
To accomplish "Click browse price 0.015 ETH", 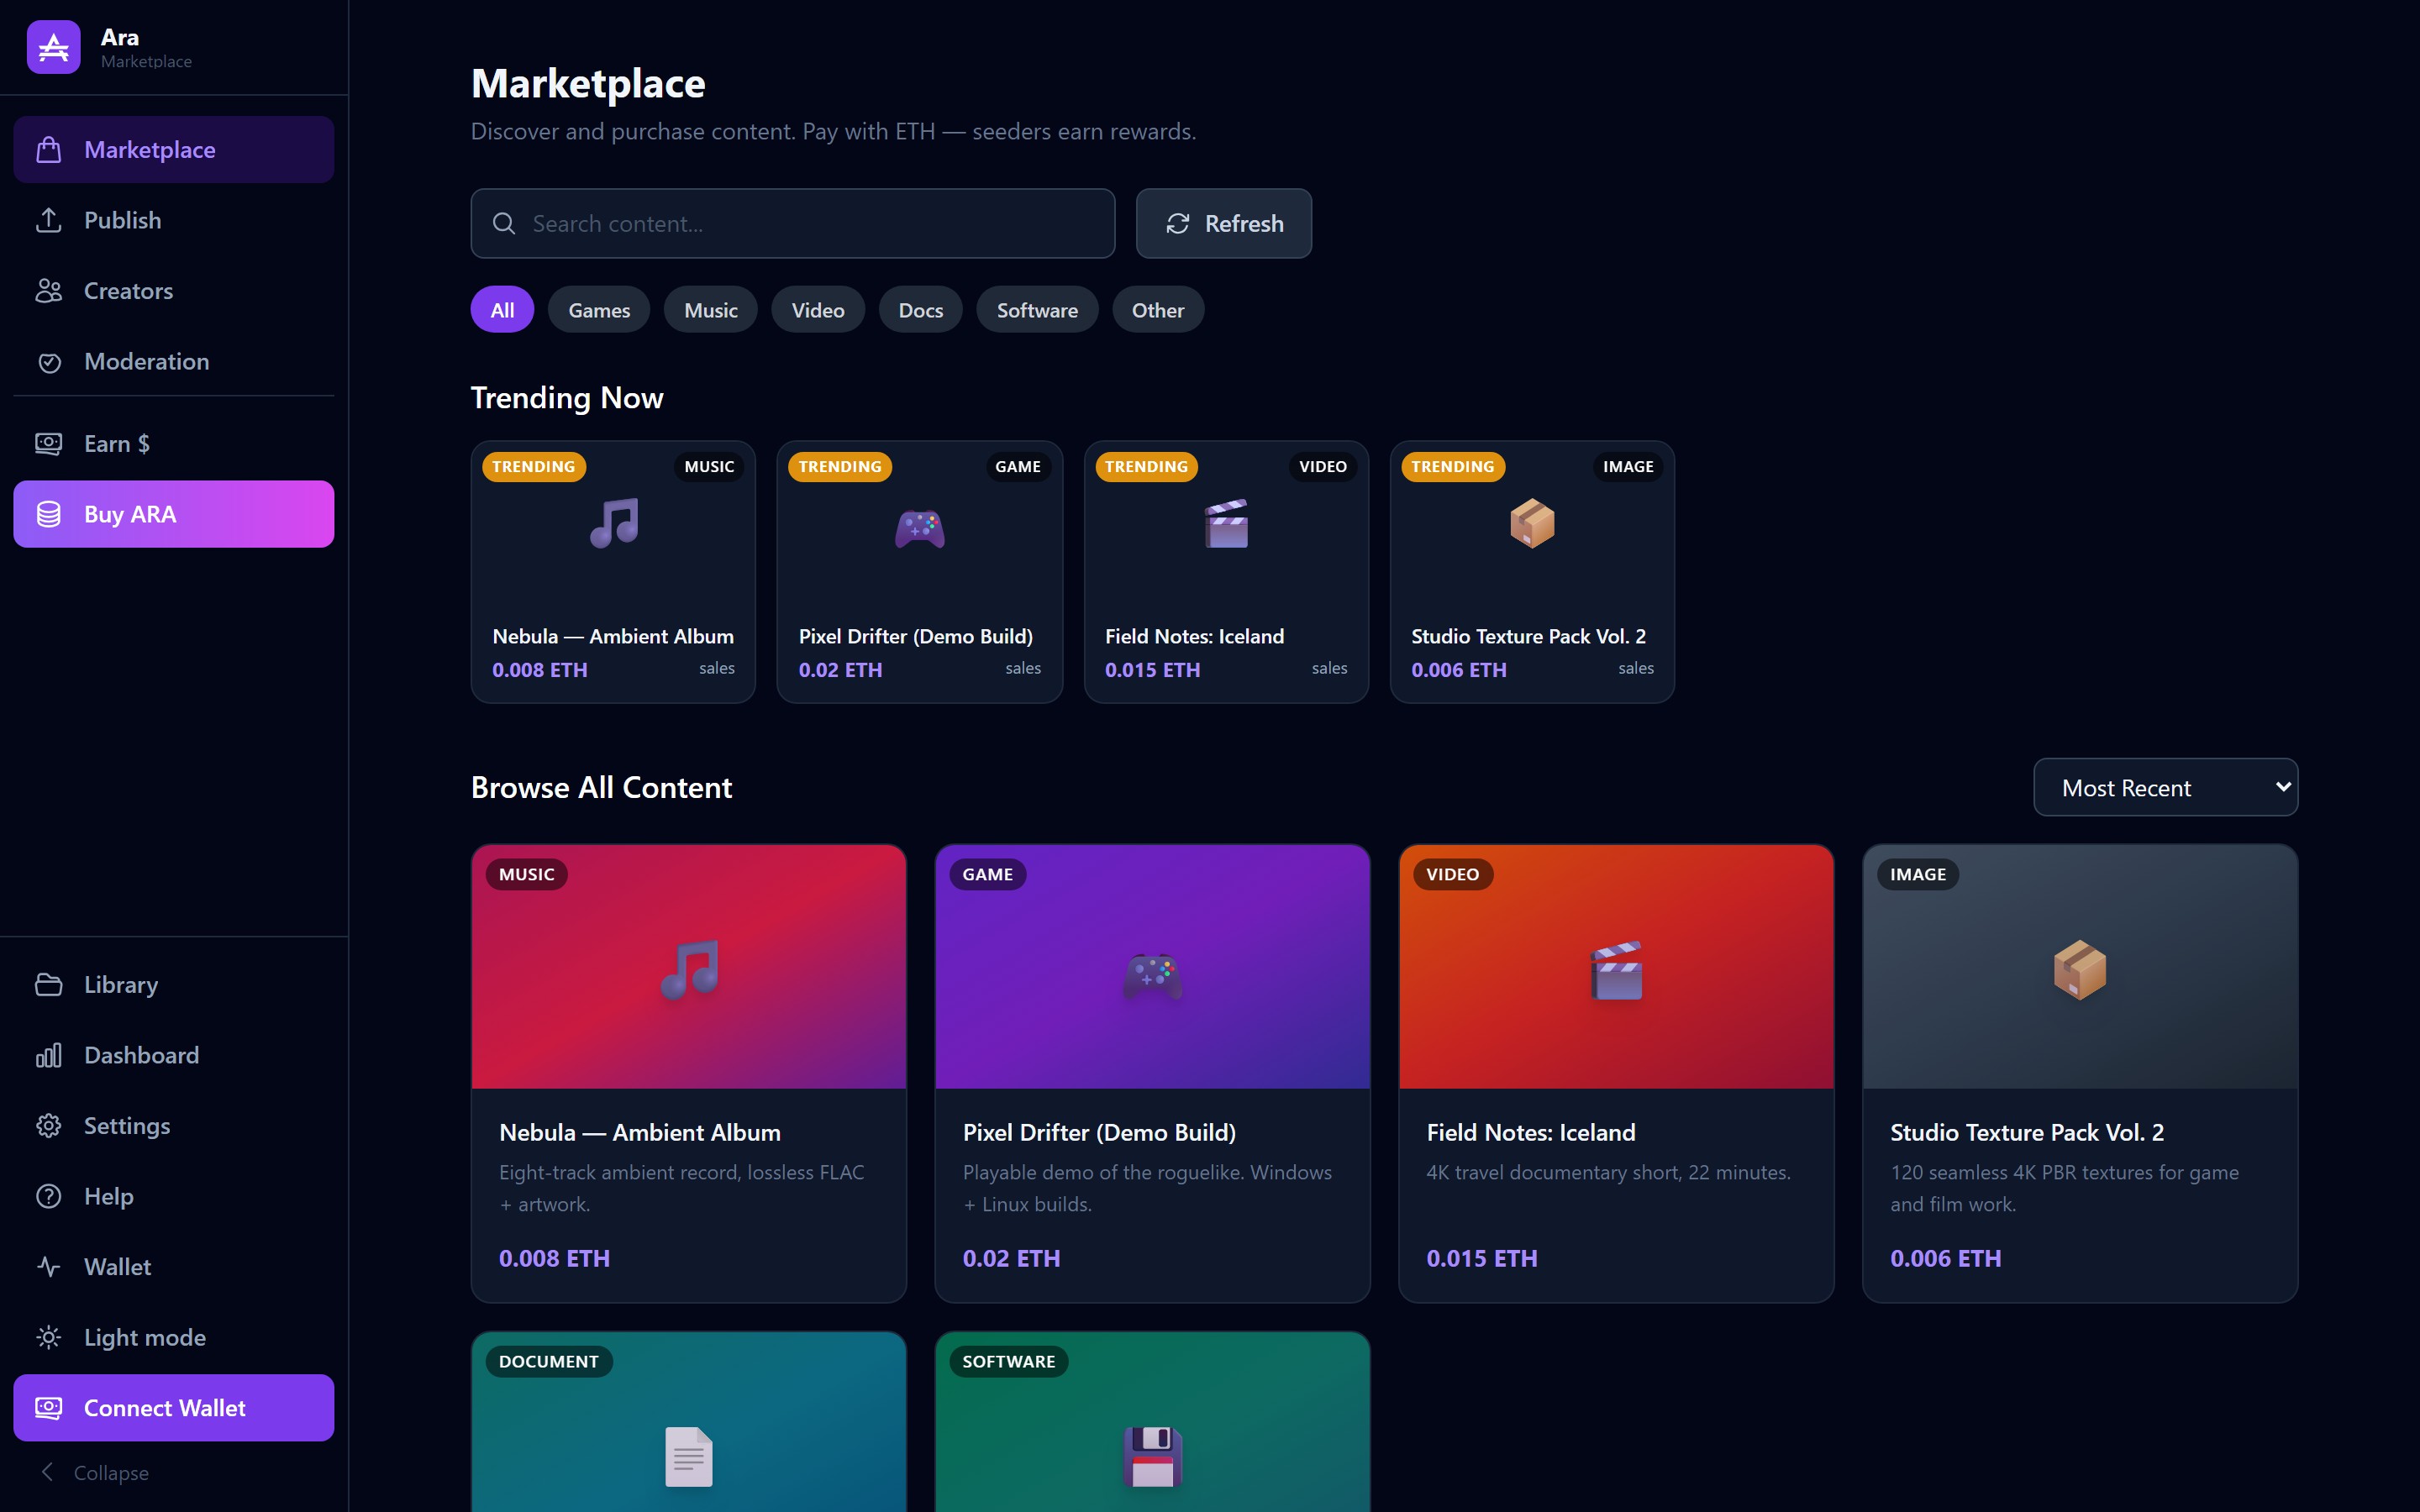I will pyautogui.click(x=1482, y=1258).
